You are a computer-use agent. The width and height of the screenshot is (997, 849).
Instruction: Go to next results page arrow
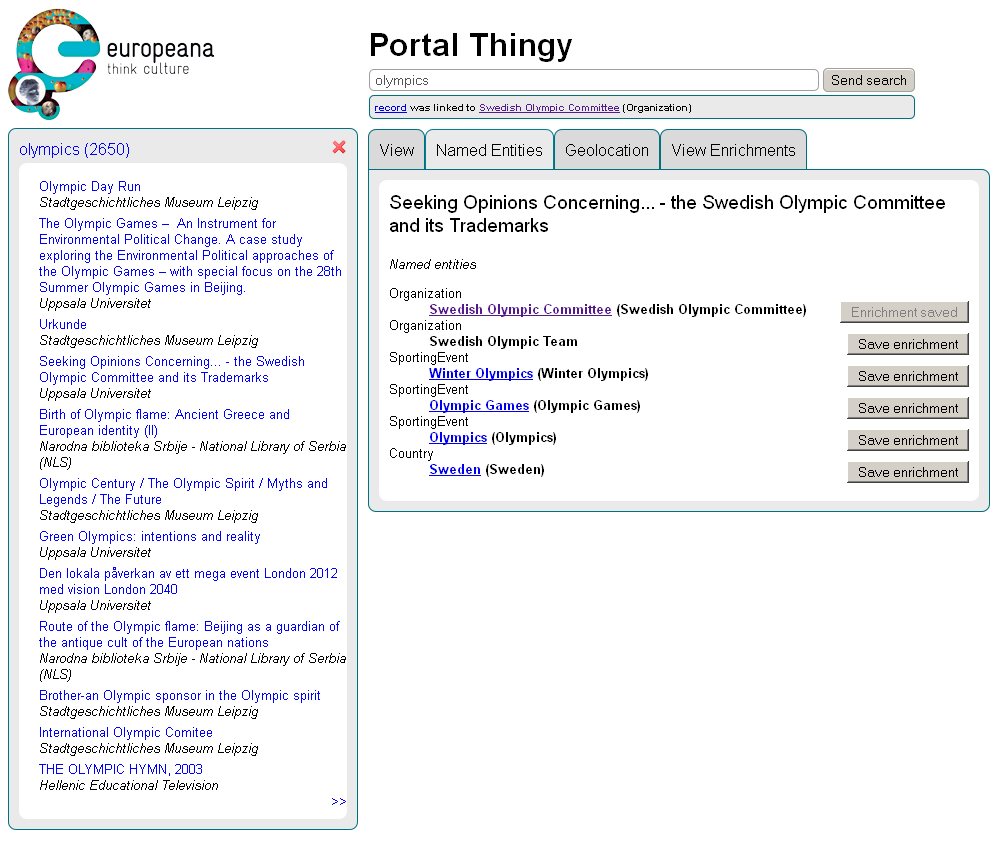tap(338, 801)
